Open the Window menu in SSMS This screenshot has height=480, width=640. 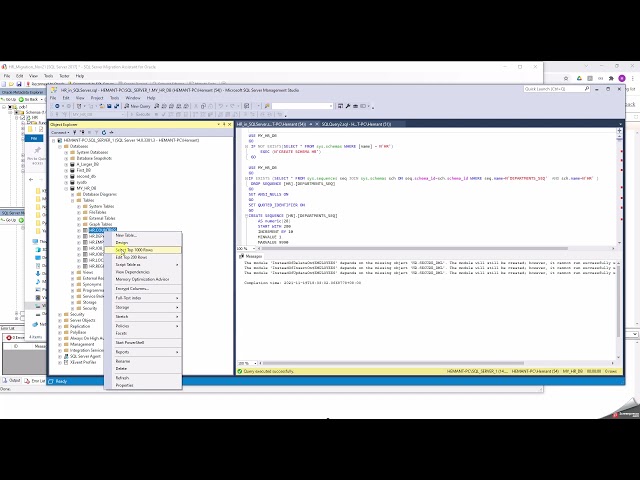(x=133, y=98)
